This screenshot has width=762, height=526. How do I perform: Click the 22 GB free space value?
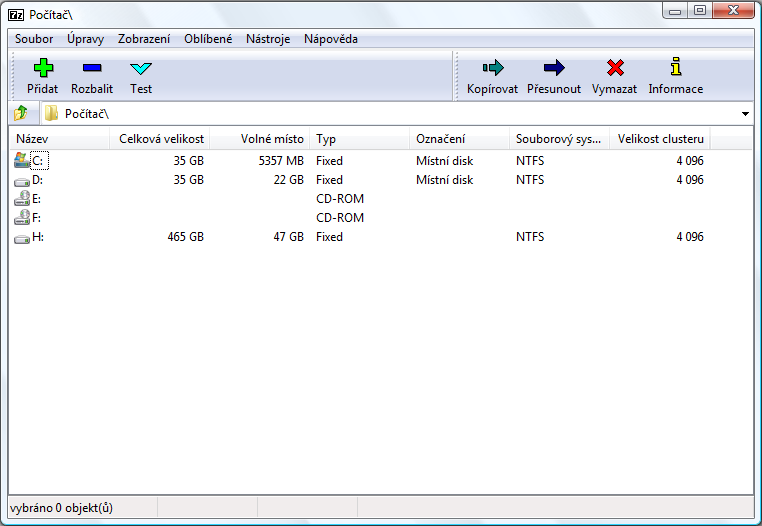pyautogui.click(x=289, y=180)
